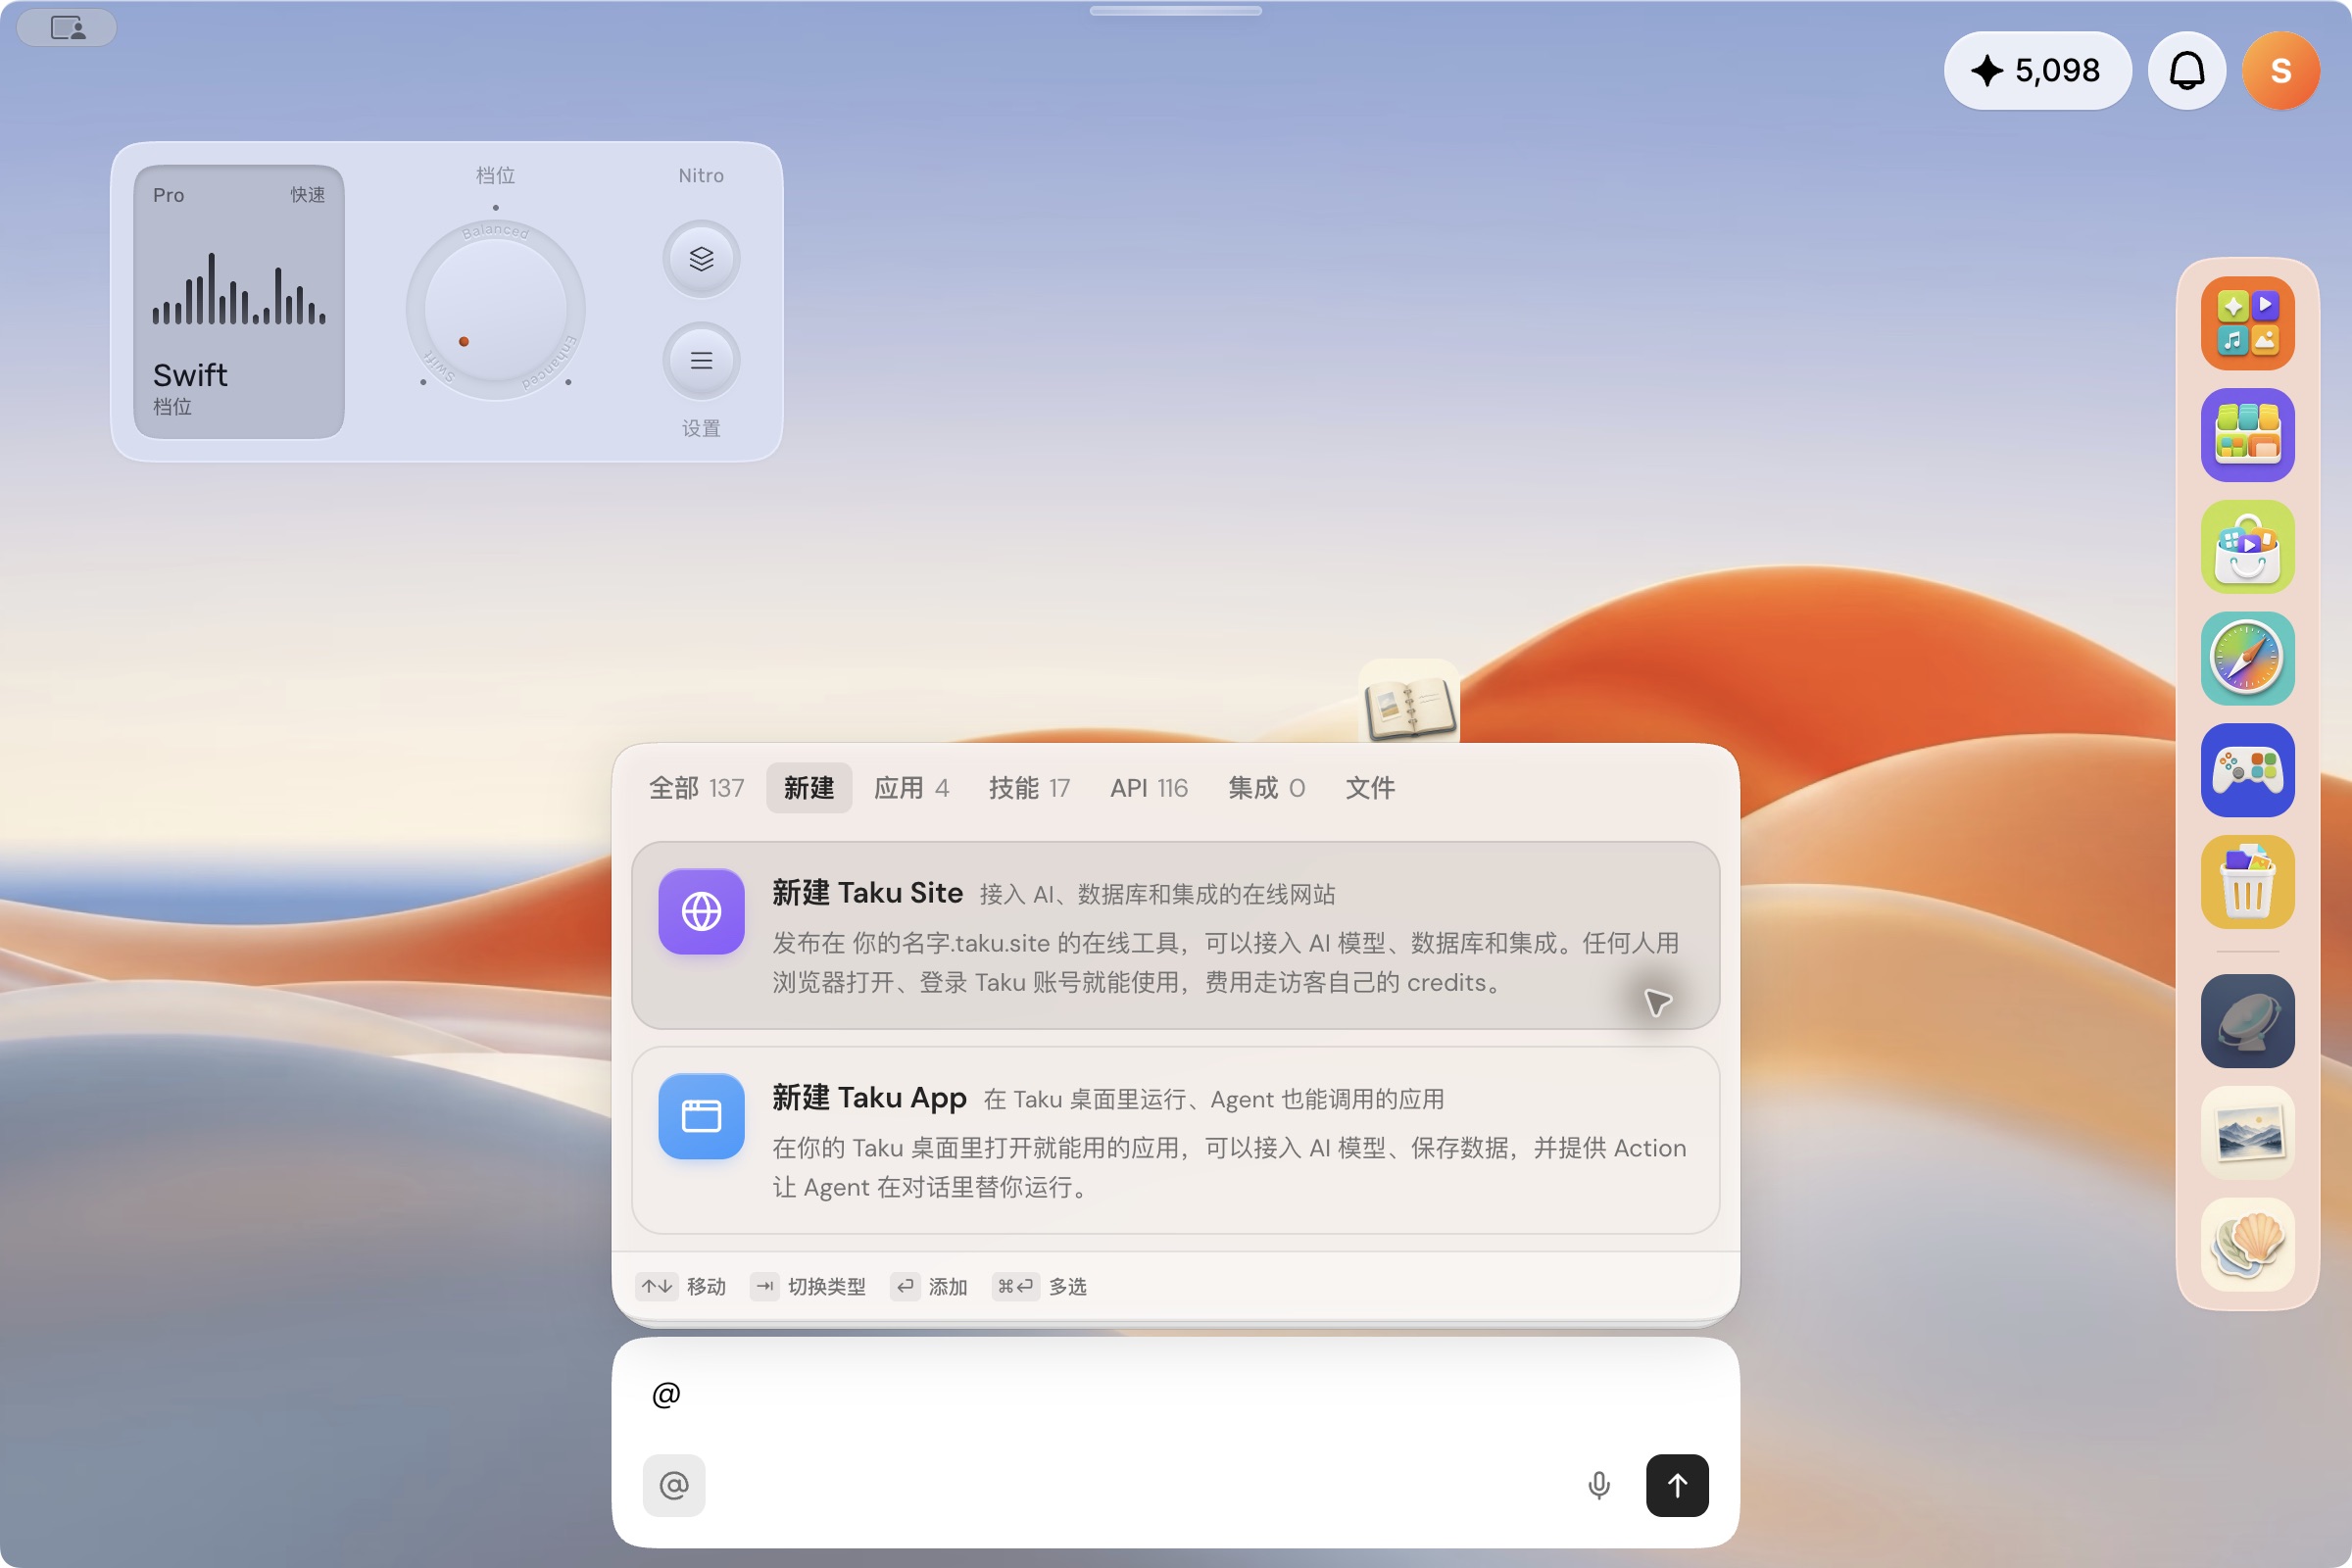This screenshot has width=2352, height=1568.
Task: Click the 多选 shortcut hint
Action: 1040,1286
